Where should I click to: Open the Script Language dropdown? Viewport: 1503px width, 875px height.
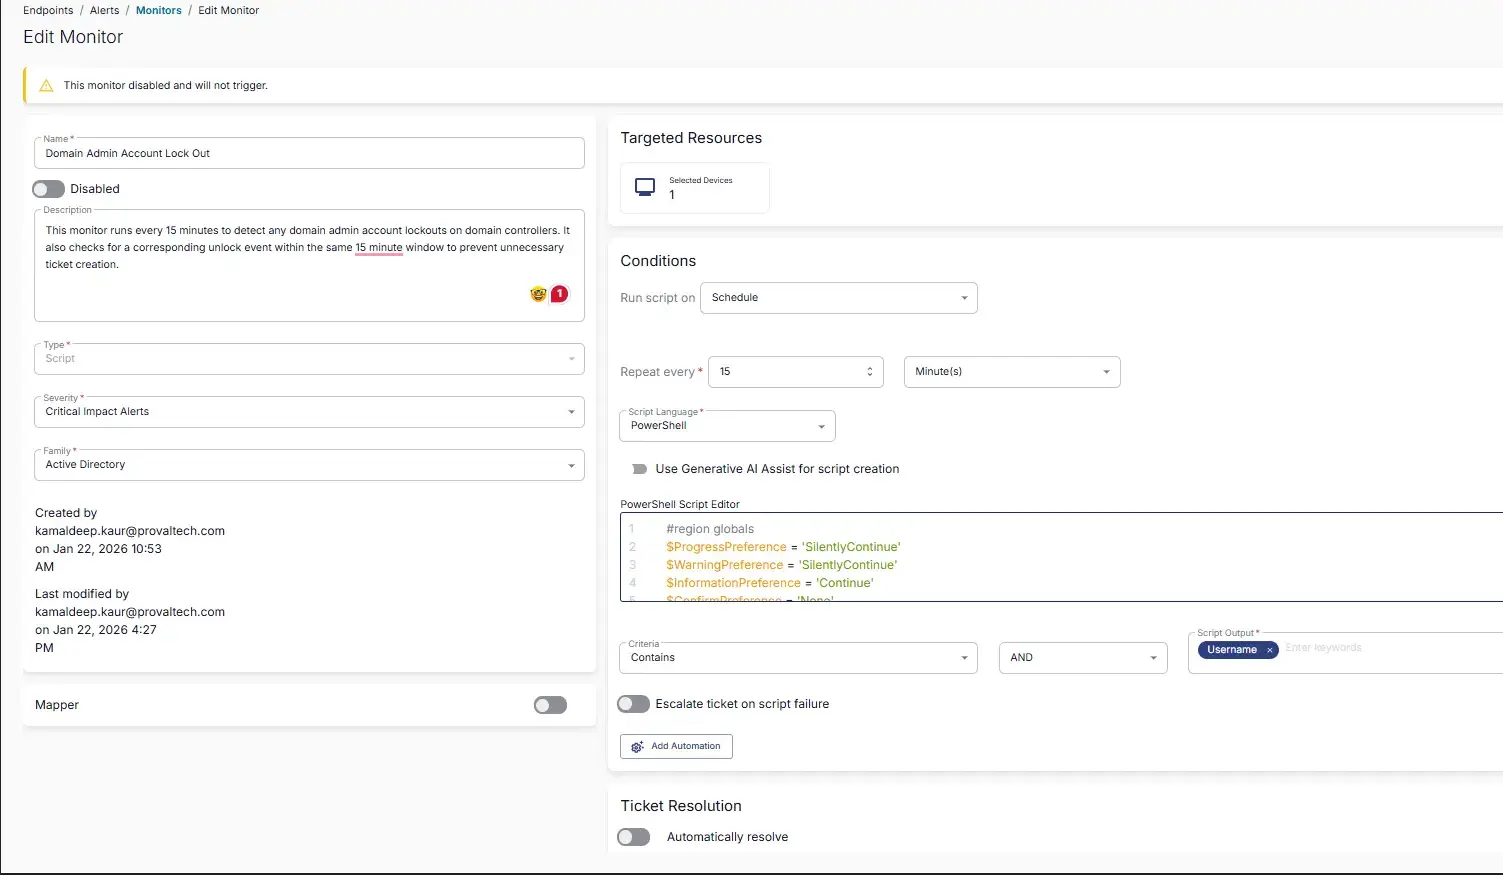pos(727,426)
